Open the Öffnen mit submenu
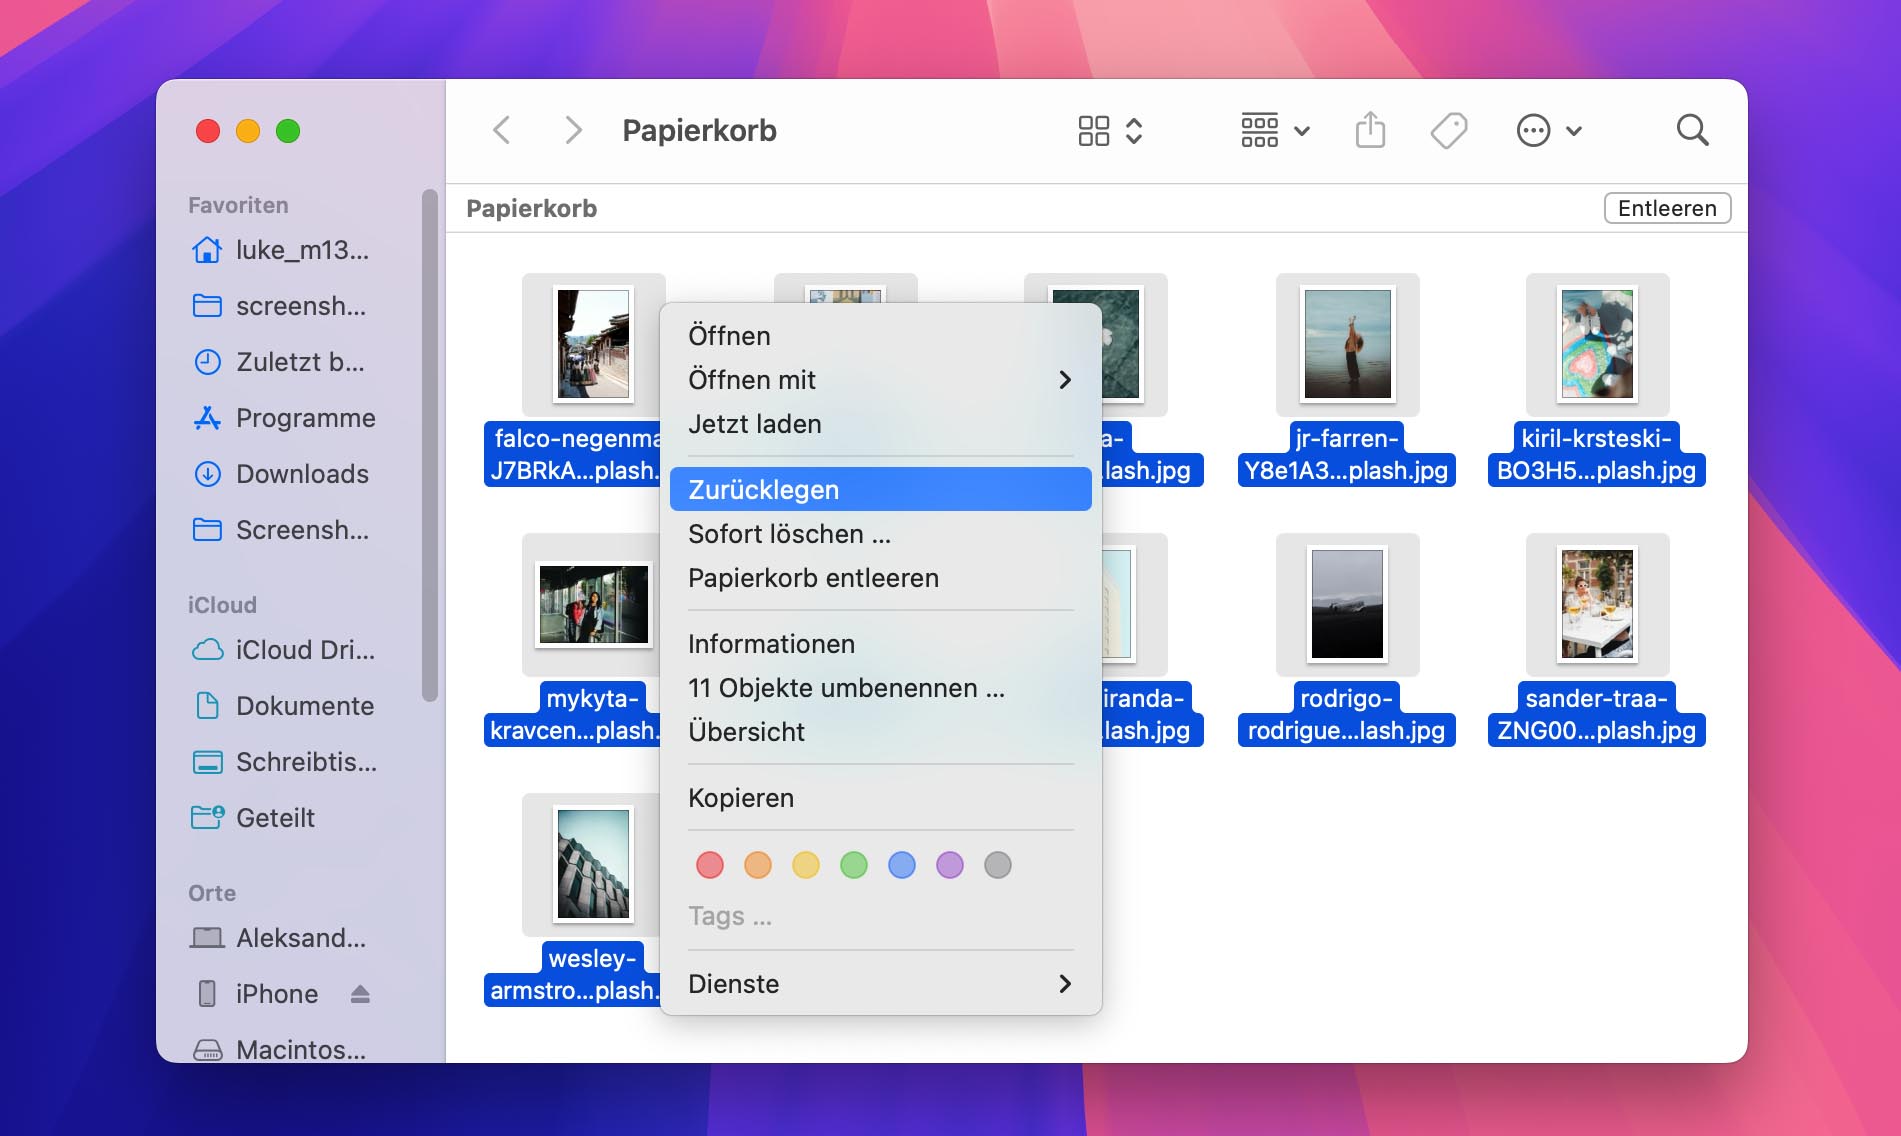Viewport: 1901px width, 1136px height. coord(880,380)
